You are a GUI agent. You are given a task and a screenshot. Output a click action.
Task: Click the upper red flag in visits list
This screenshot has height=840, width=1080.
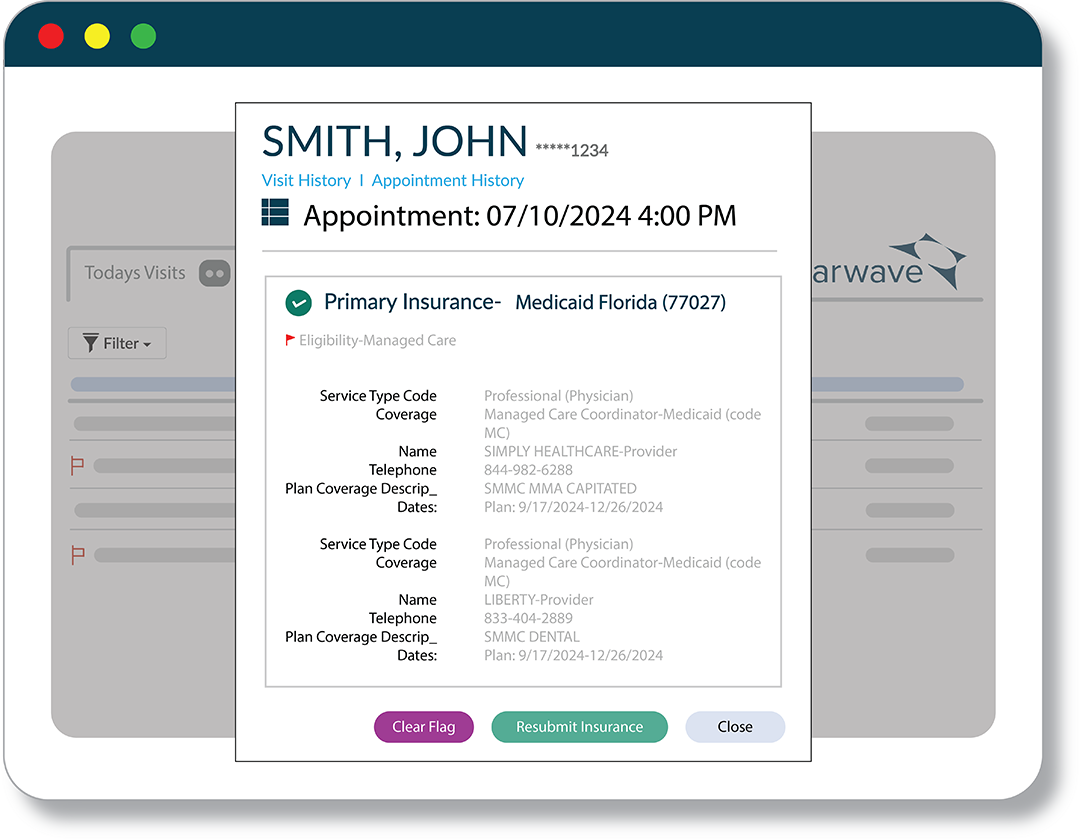click(x=77, y=466)
